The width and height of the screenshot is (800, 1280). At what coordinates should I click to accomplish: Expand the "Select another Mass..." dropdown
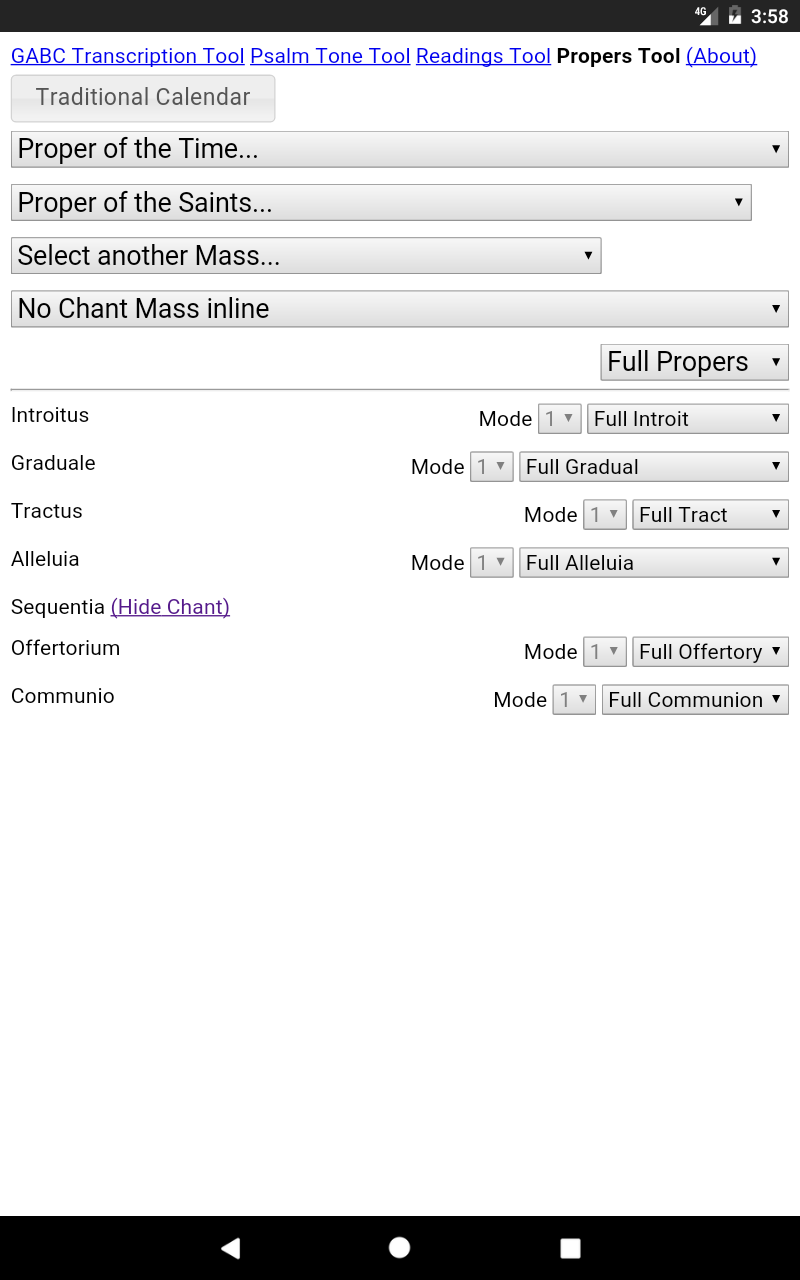305,255
